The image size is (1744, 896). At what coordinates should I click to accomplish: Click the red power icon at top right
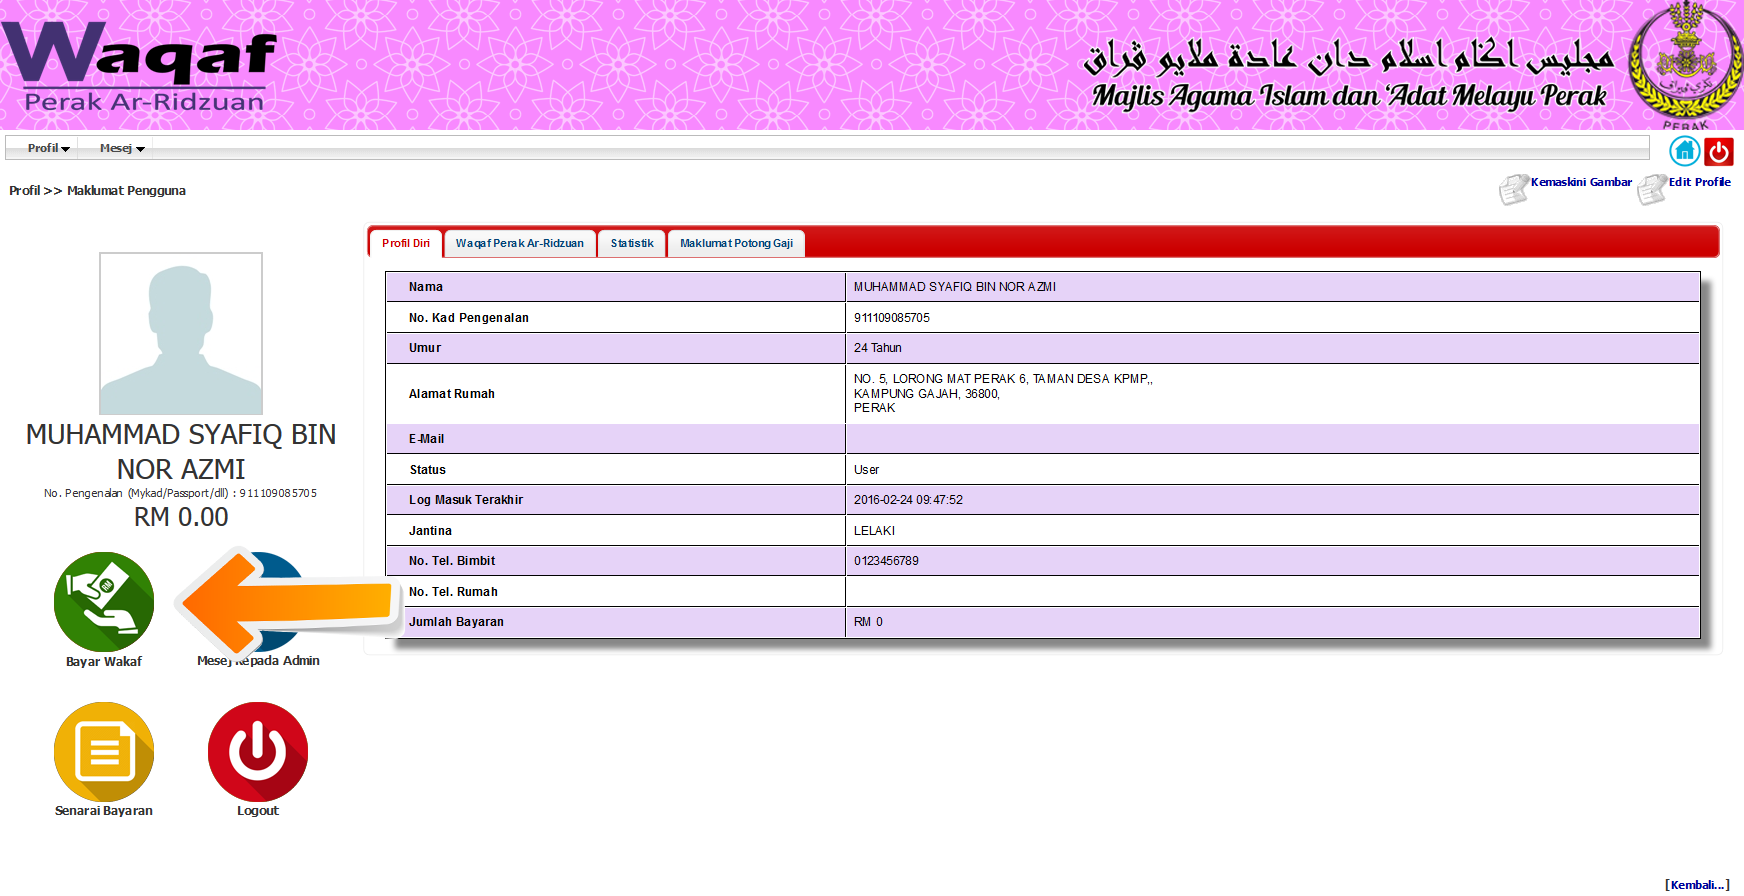(x=1719, y=152)
